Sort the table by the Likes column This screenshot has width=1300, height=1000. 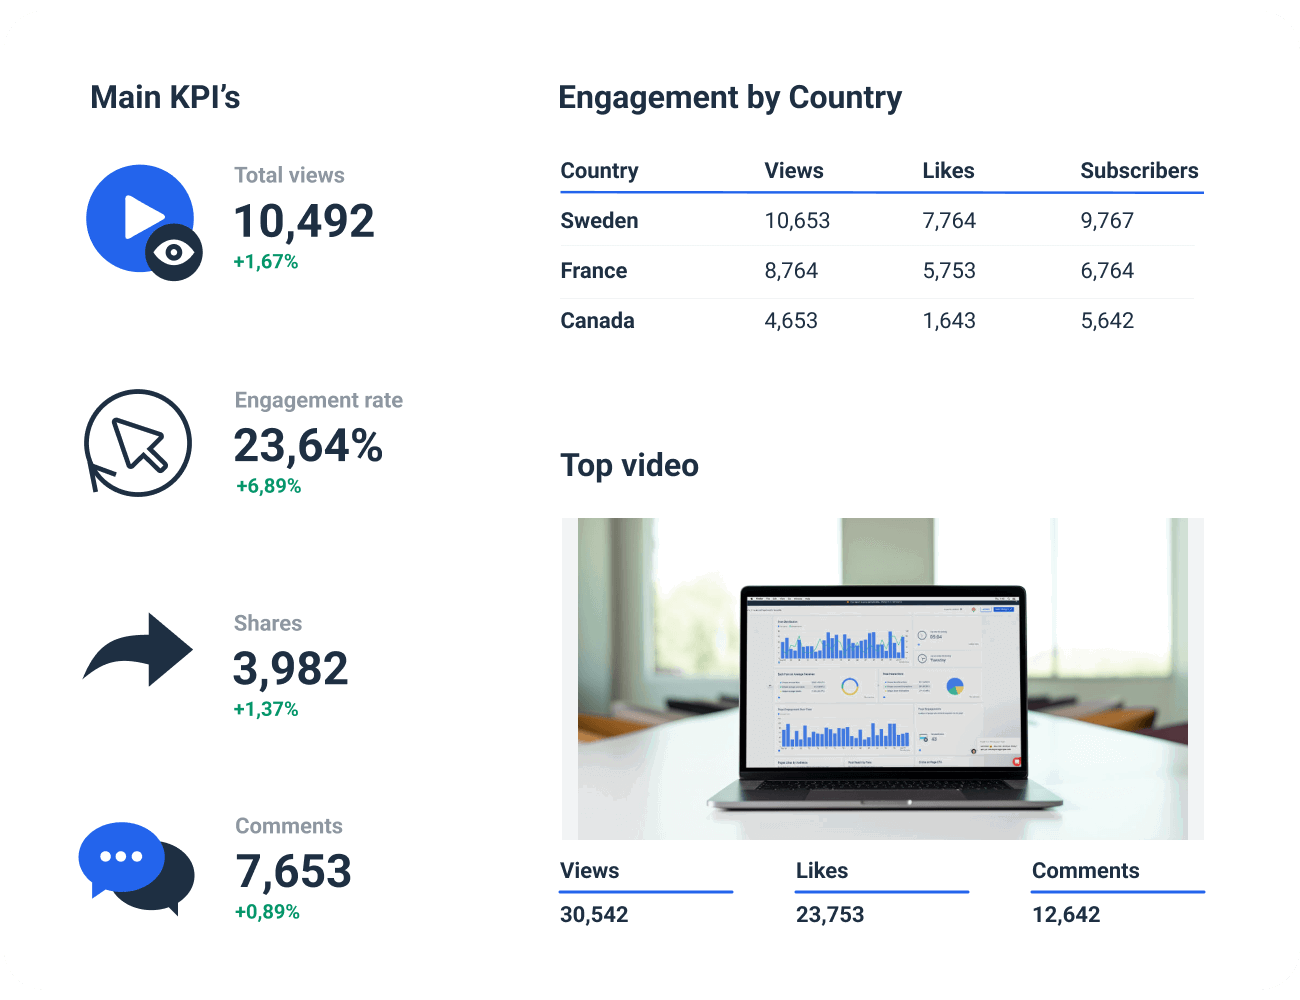(948, 170)
